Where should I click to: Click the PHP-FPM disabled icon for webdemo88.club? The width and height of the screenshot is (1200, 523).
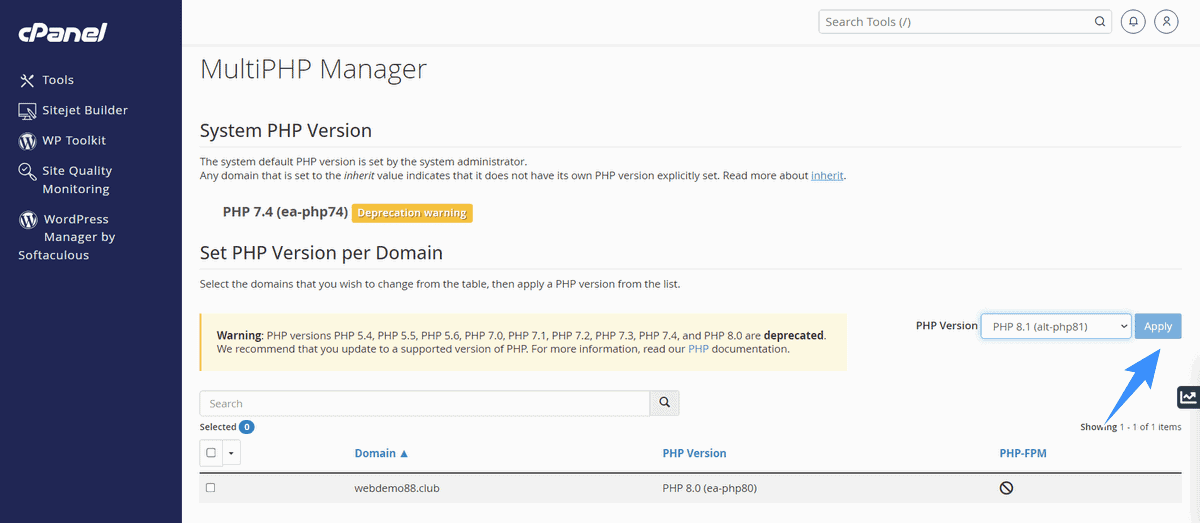coord(1007,488)
